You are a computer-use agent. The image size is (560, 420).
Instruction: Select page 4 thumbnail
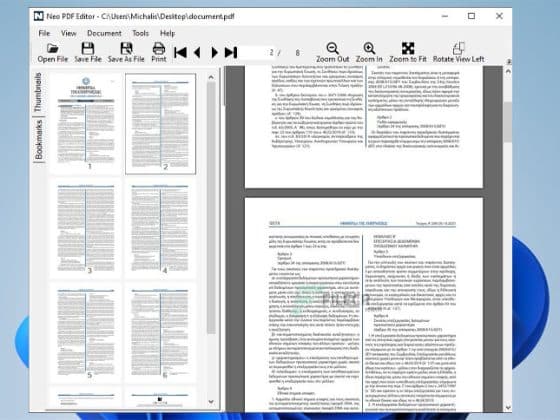[160, 229]
